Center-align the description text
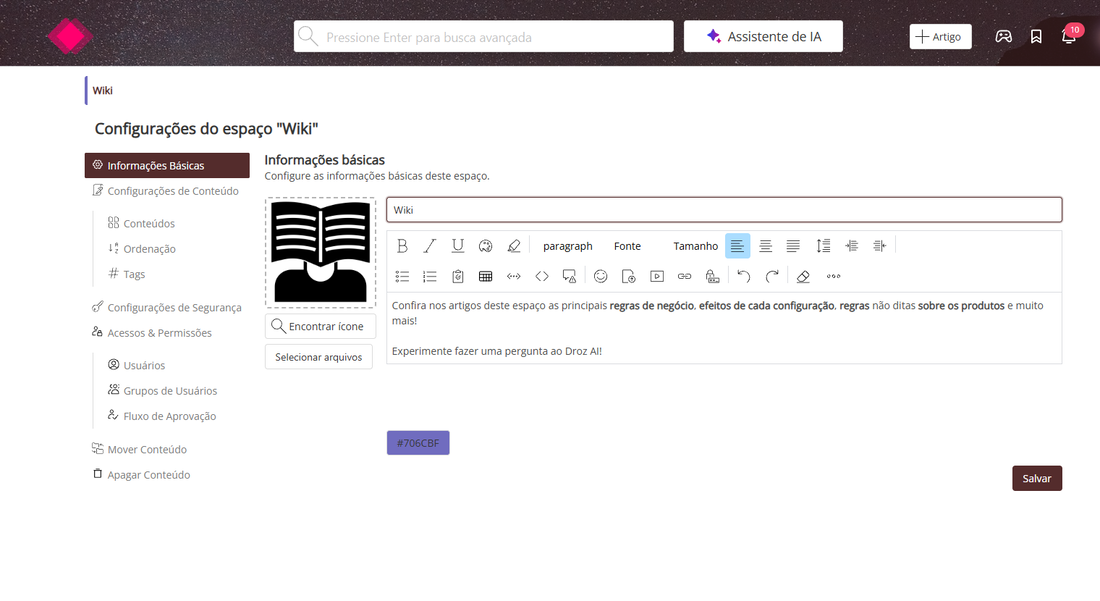This screenshot has height=601, width=1100. click(x=765, y=246)
